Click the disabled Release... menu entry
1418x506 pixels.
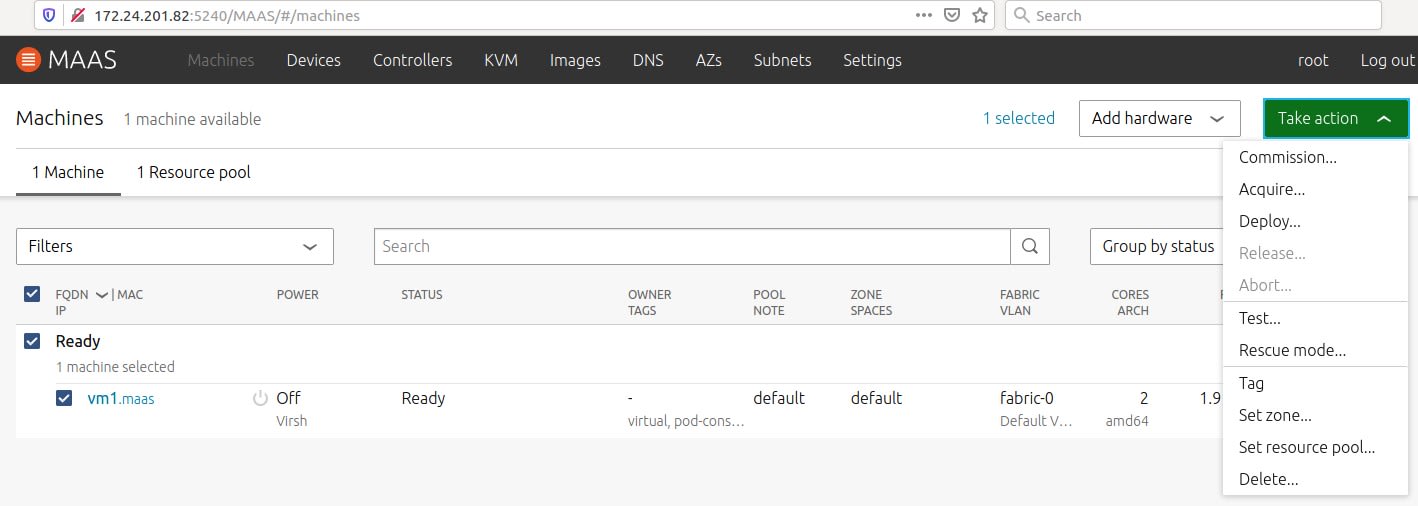[x=1315, y=253]
